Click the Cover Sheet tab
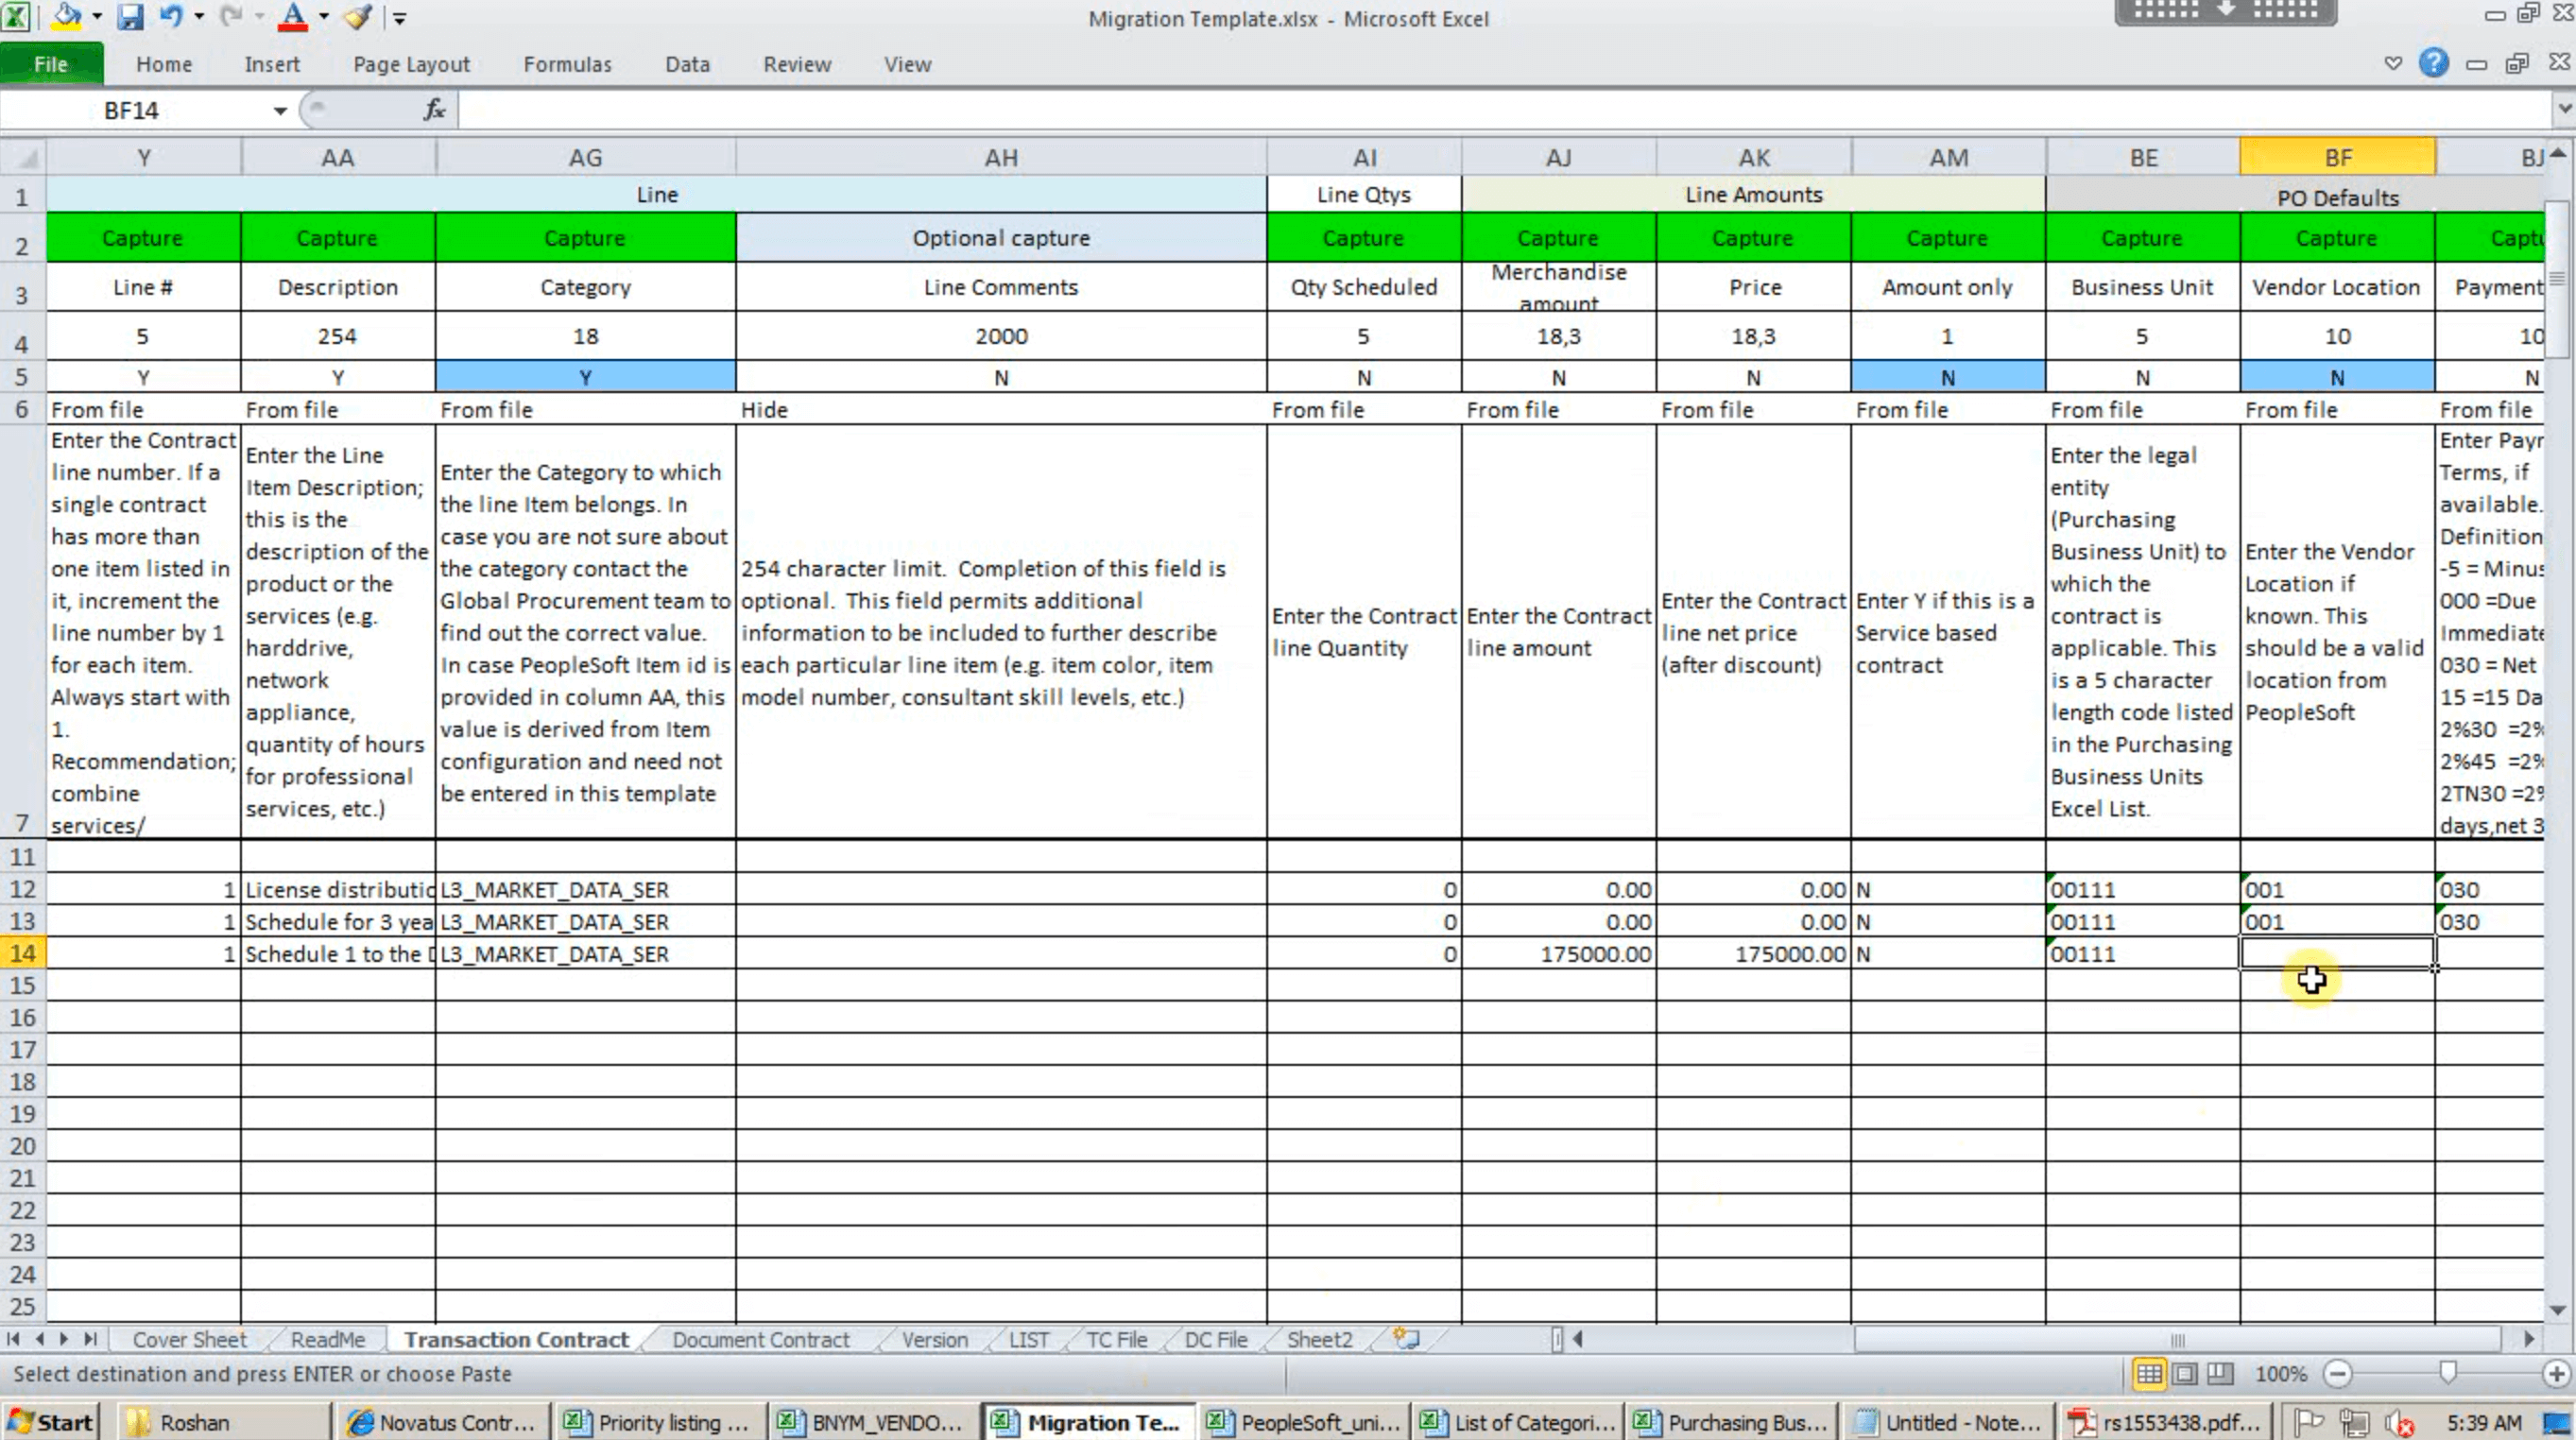2576x1440 pixels. tap(187, 1339)
